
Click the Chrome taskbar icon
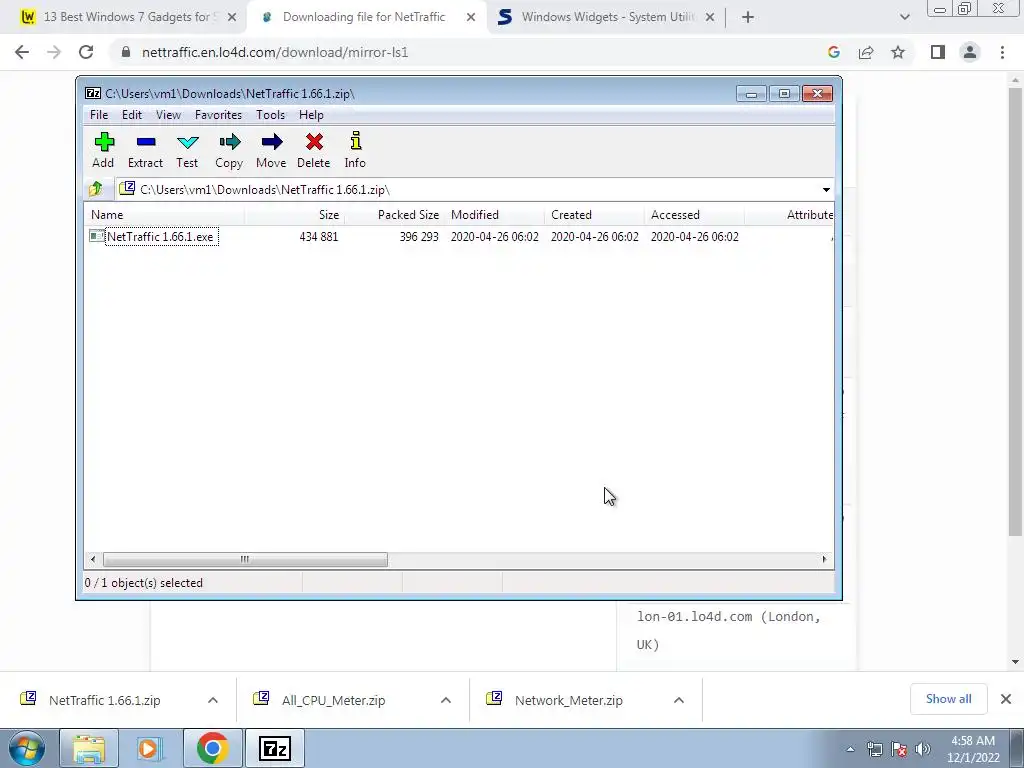tap(213, 748)
